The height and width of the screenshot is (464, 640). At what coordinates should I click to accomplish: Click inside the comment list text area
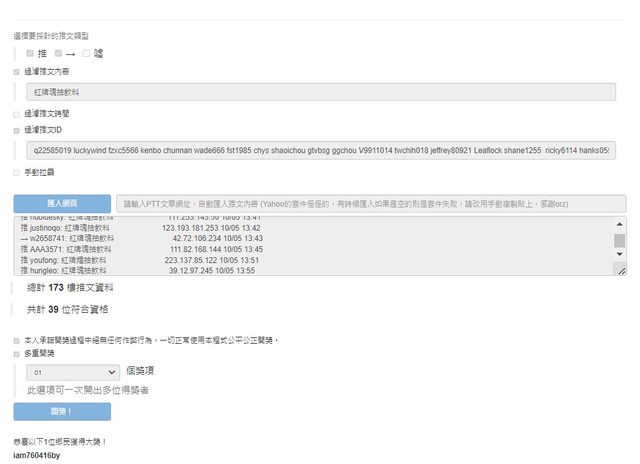tap(300, 245)
